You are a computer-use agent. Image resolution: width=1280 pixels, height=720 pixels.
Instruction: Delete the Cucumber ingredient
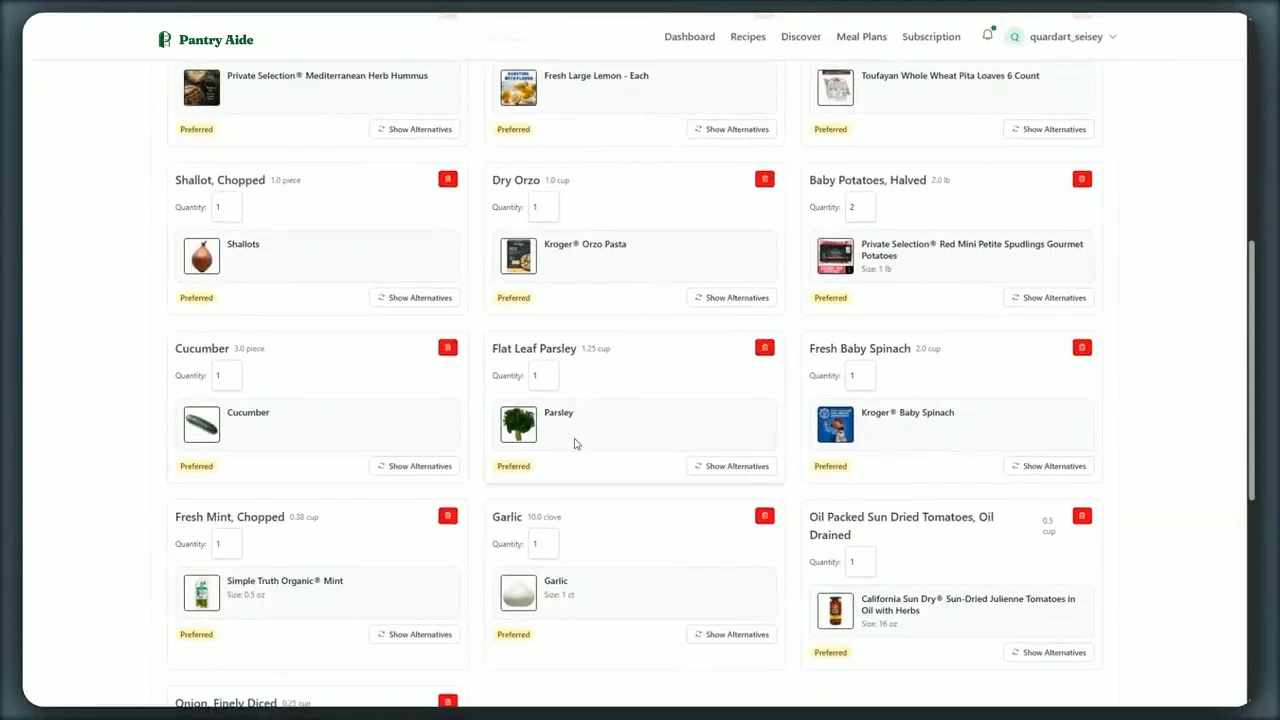click(x=448, y=347)
